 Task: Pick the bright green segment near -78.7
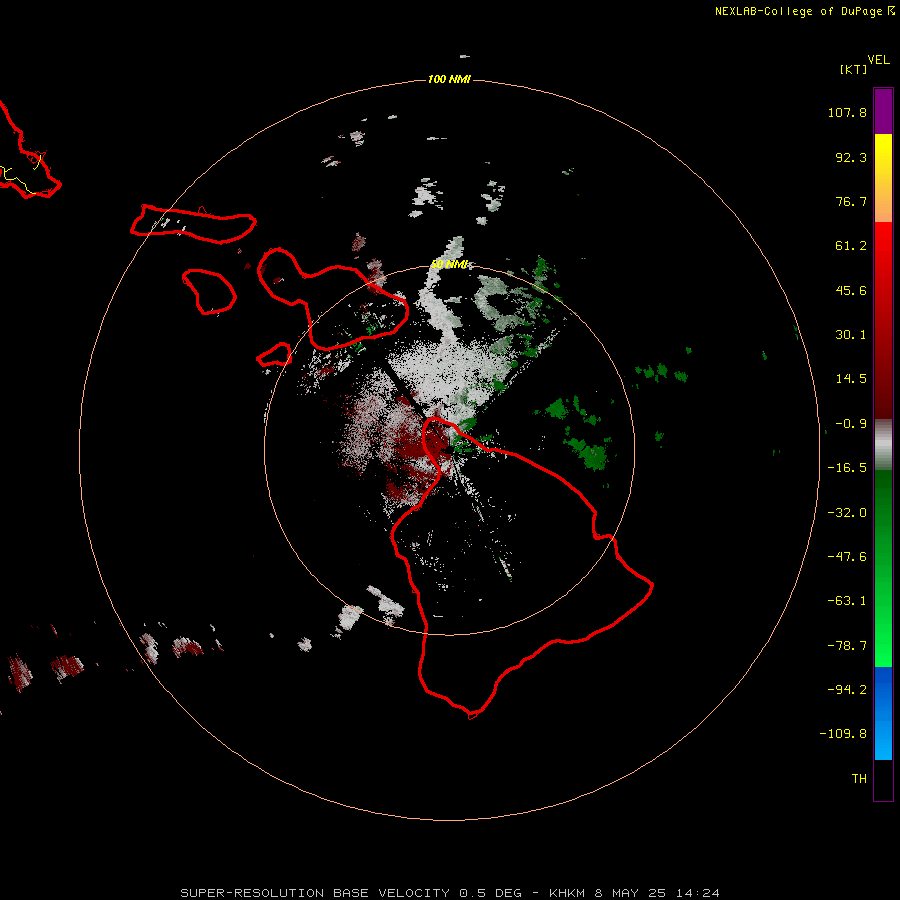point(883,643)
